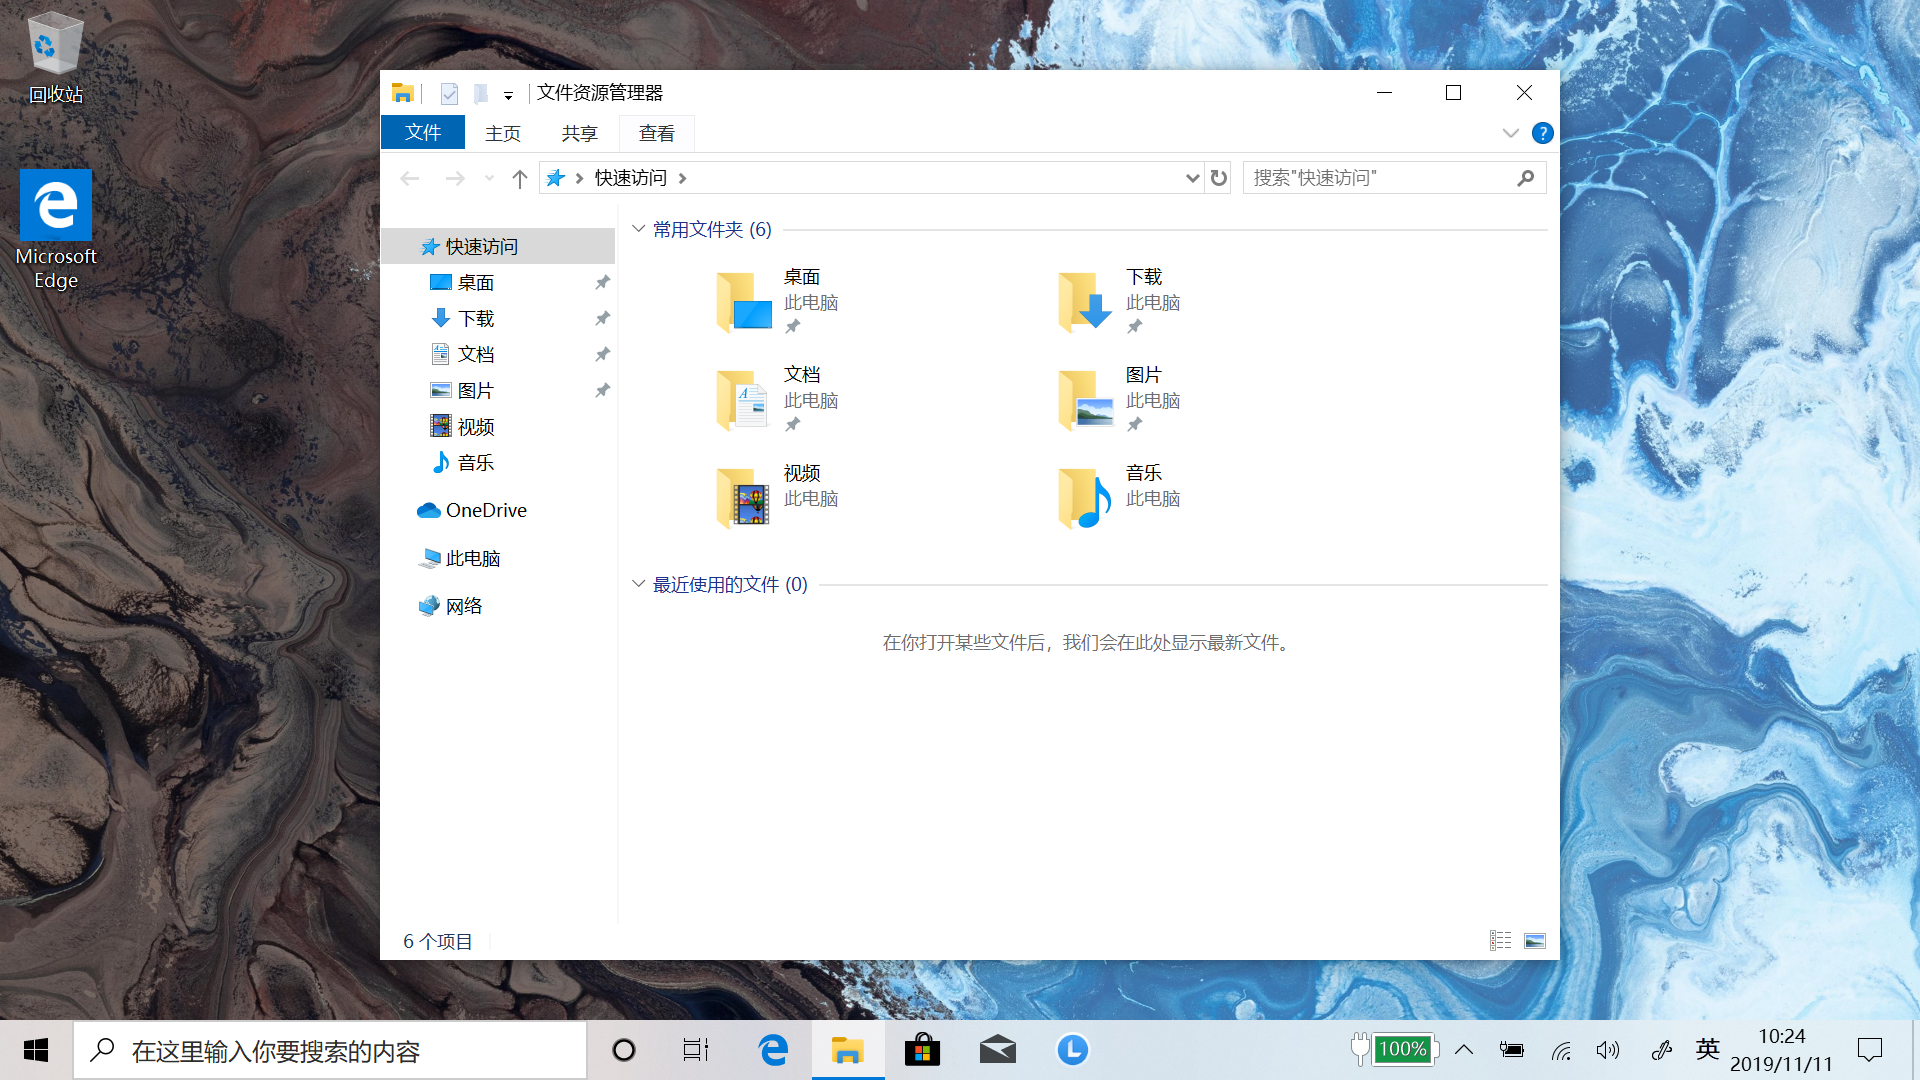Switch to the 查看 ribbon tab
Screen dimensions: 1920x1080
pos(656,132)
